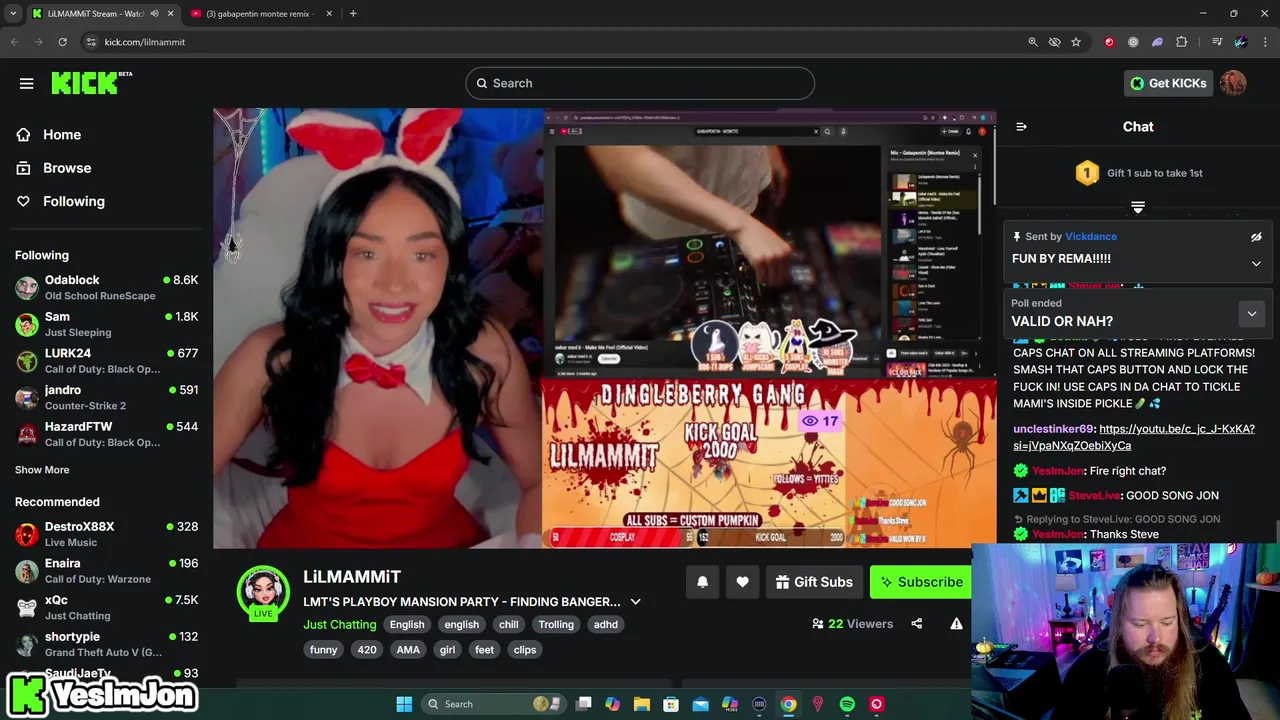1280x720 pixels.
Task: Hide the pinned message by Vickdance
Action: click(x=1256, y=237)
